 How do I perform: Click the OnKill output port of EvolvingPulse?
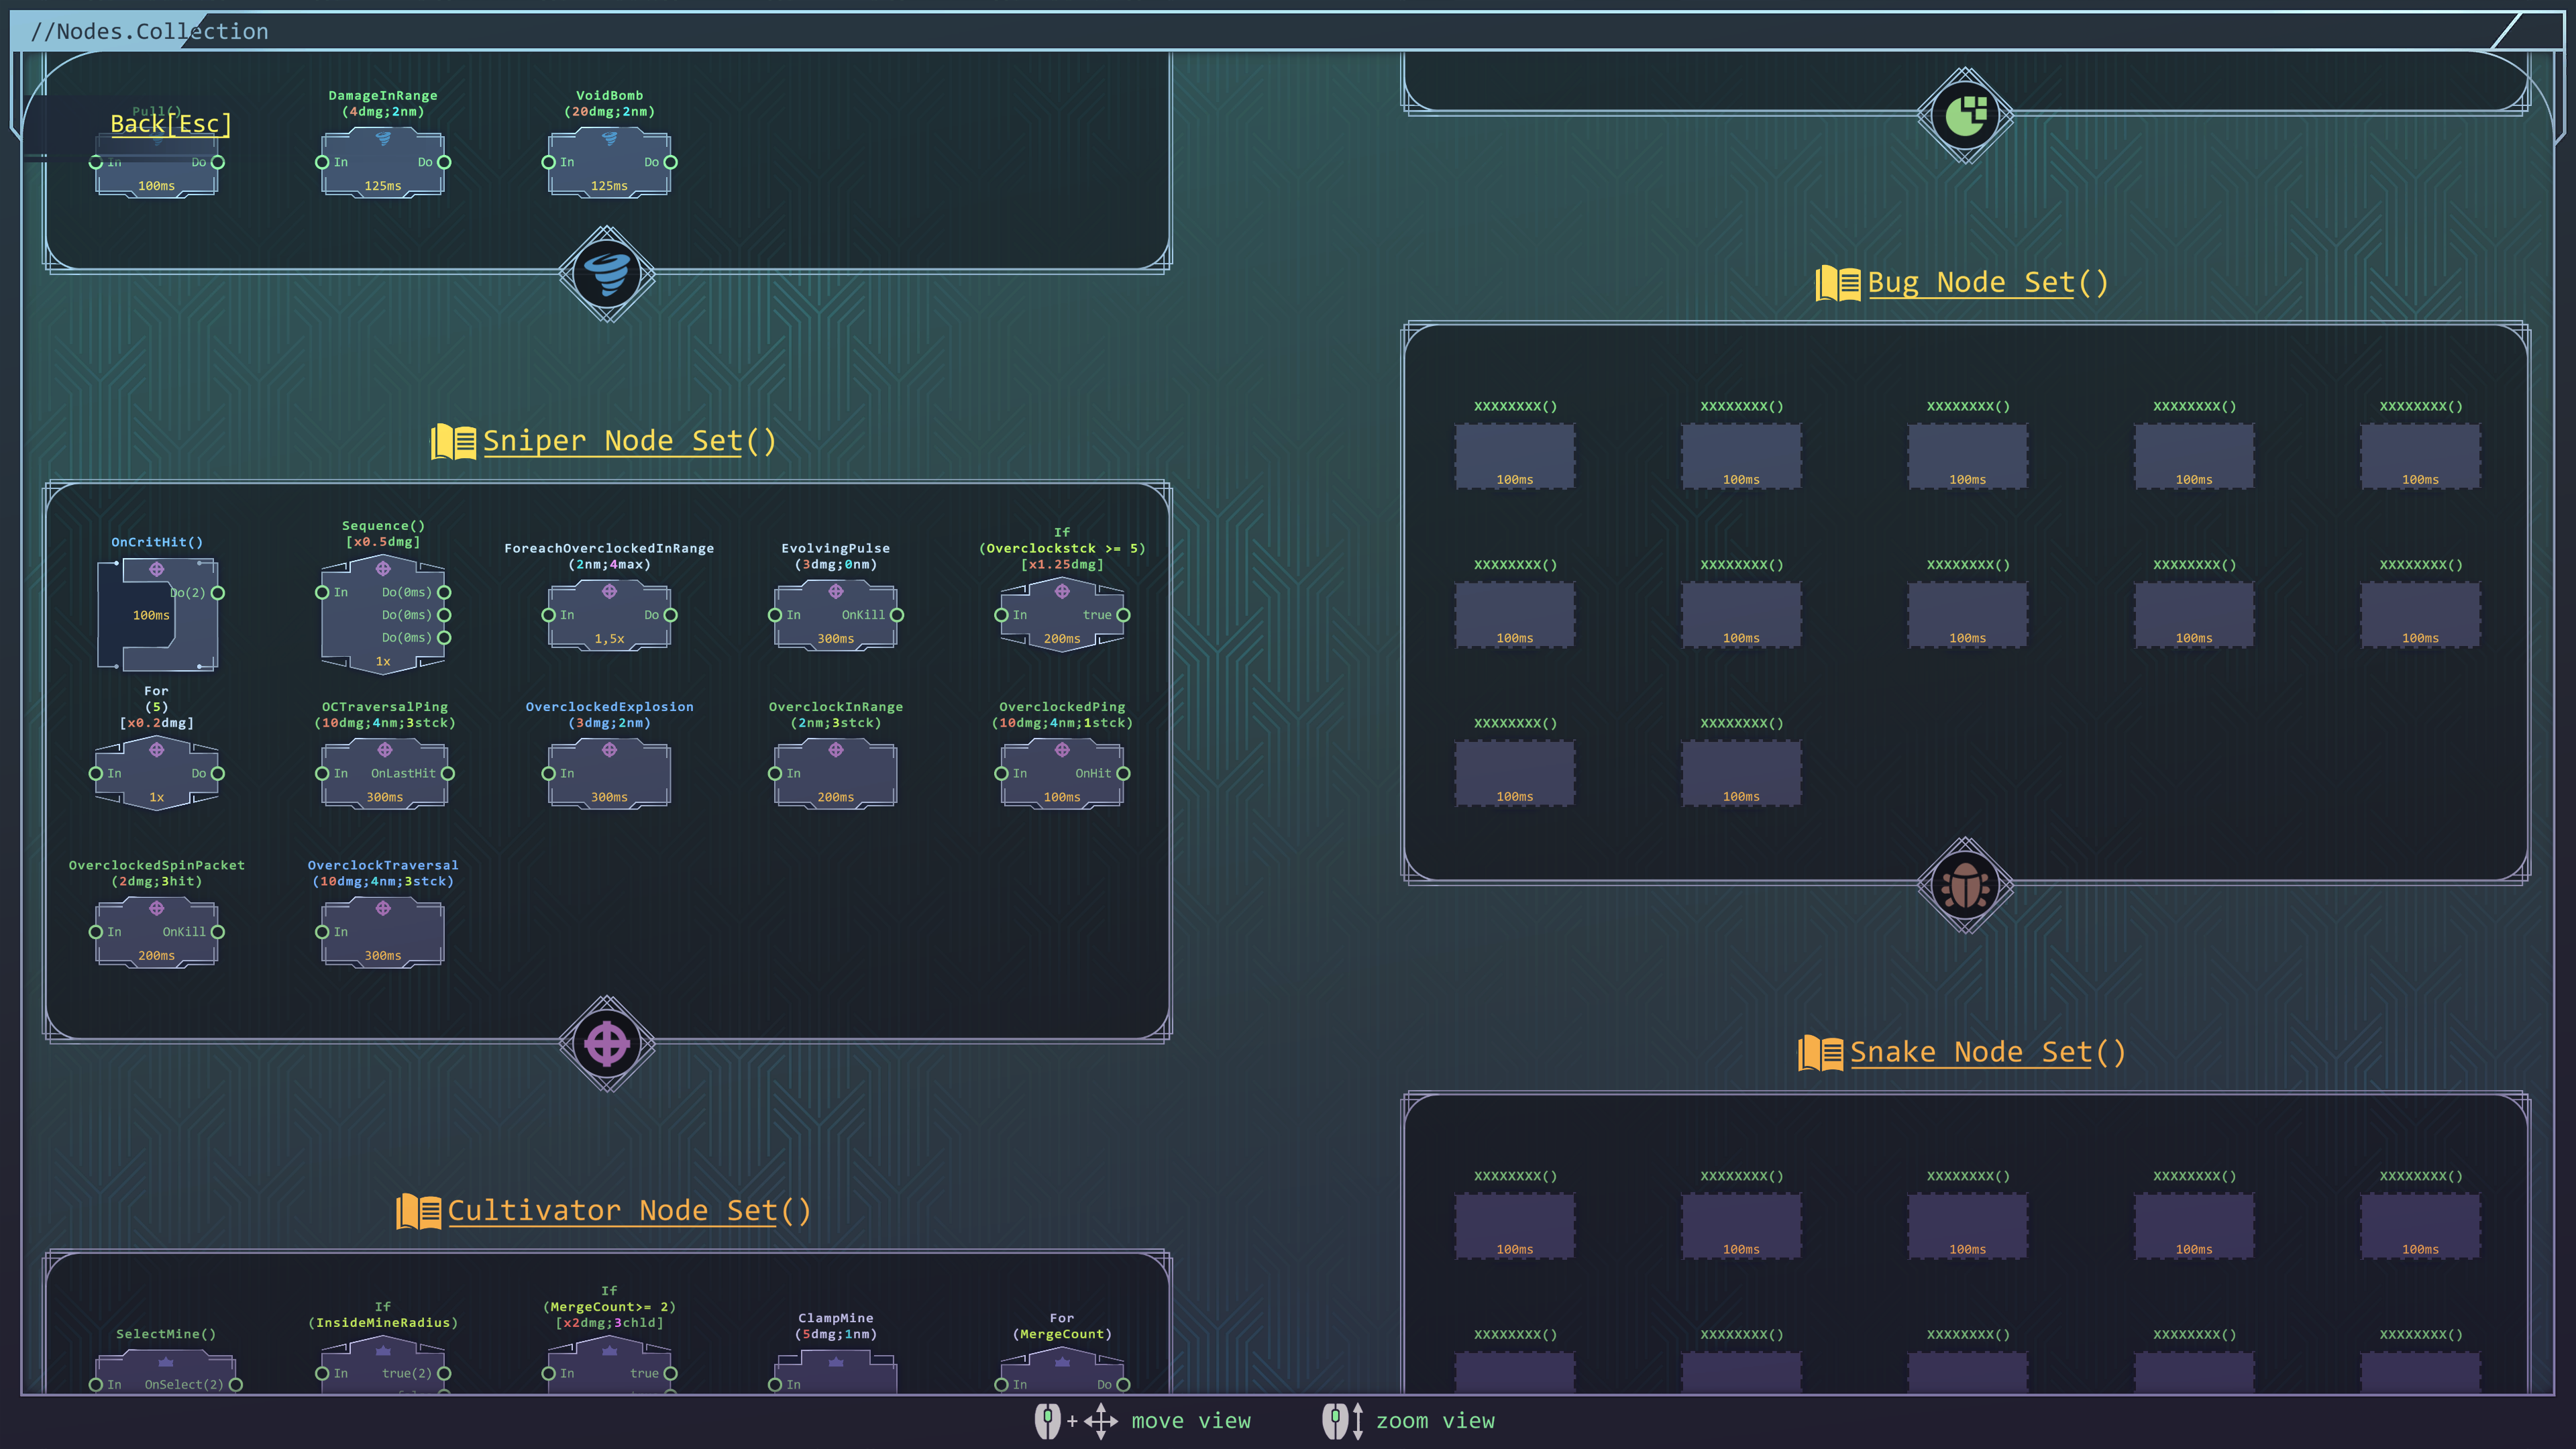tap(897, 615)
